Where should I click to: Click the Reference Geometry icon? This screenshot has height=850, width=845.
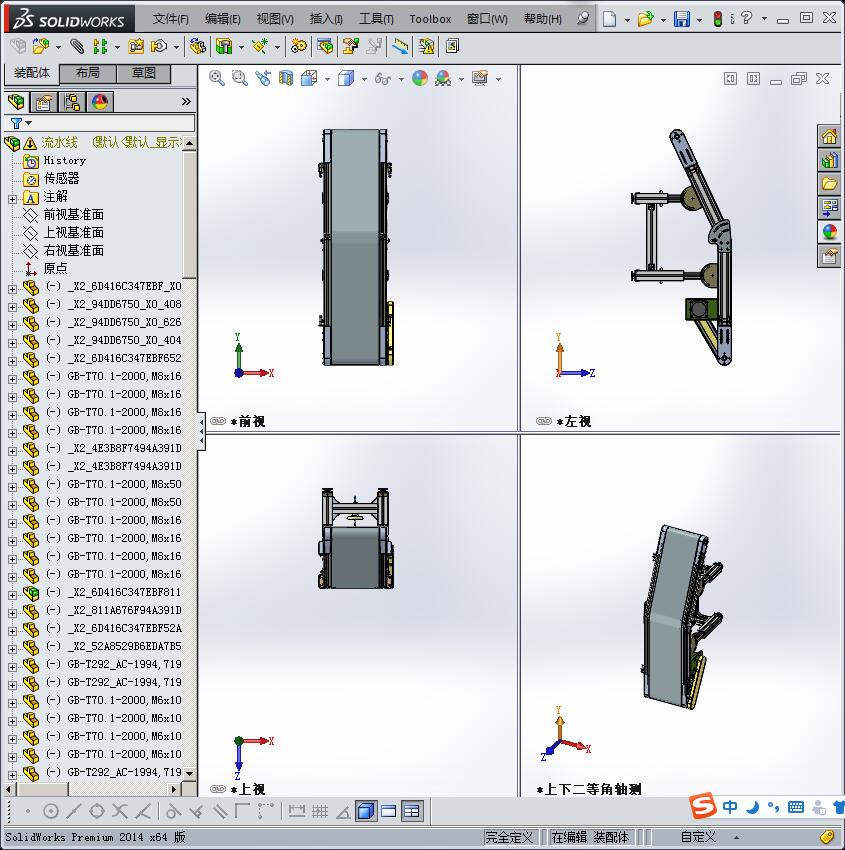pyautogui.click(x=260, y=47)
